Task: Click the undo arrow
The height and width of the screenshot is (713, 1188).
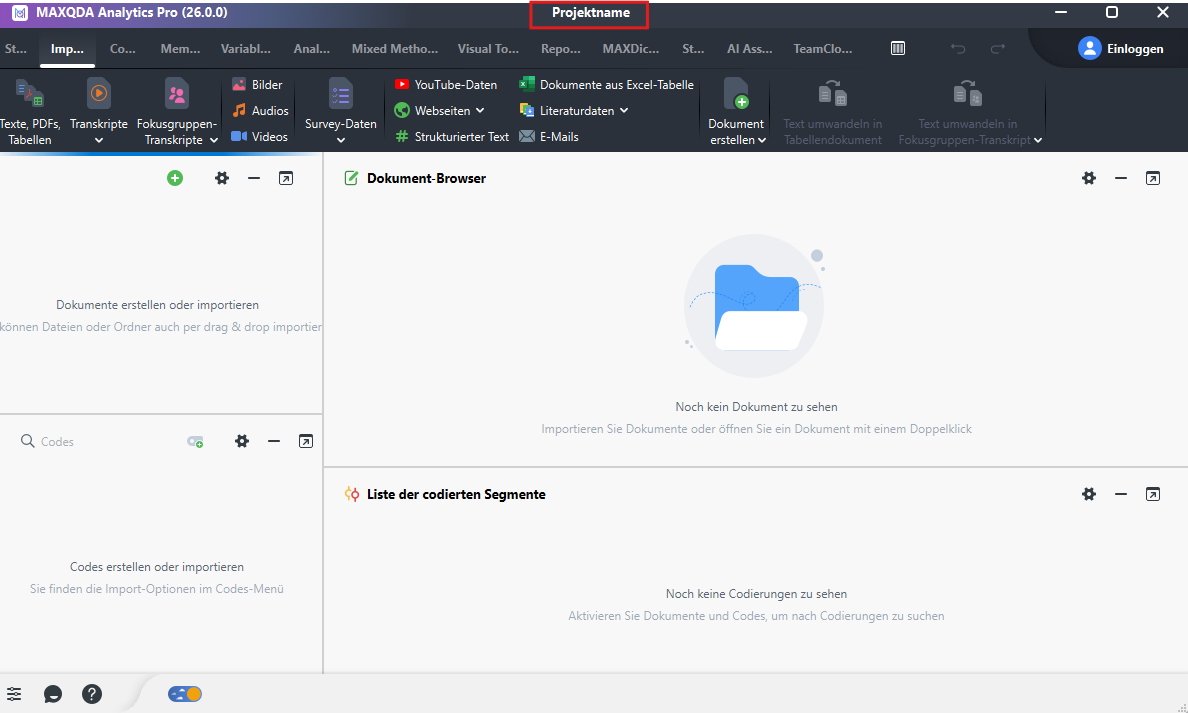Action: tap(958, 48)
